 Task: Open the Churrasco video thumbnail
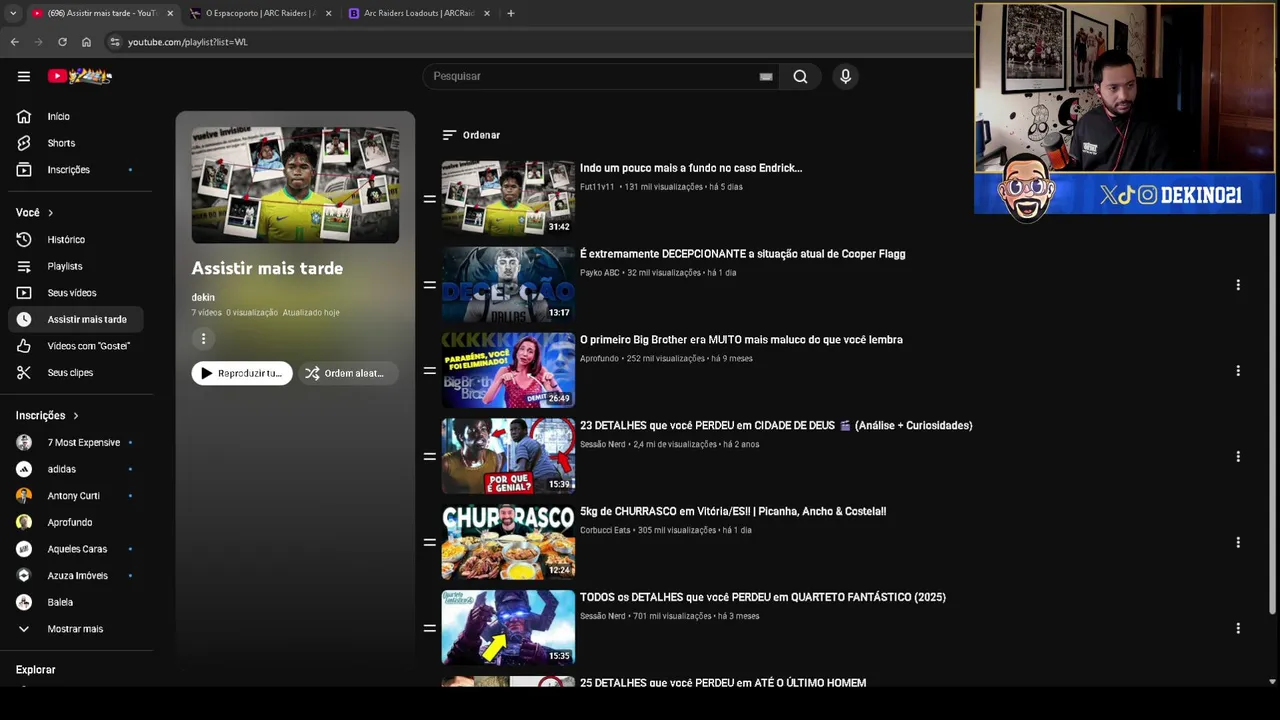(x=508, y=542)
